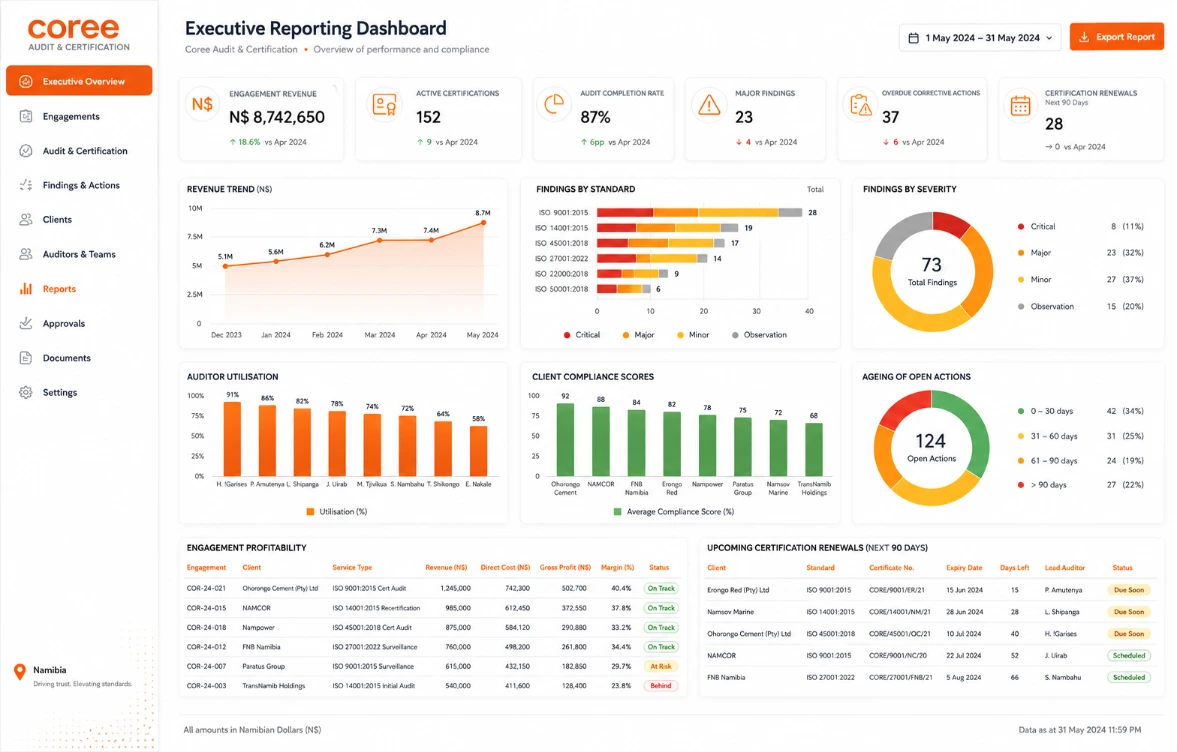1177x752 pixels.
Task: Click the Average Compliance Score green legend swatch
Action: [x=617, y=512]
